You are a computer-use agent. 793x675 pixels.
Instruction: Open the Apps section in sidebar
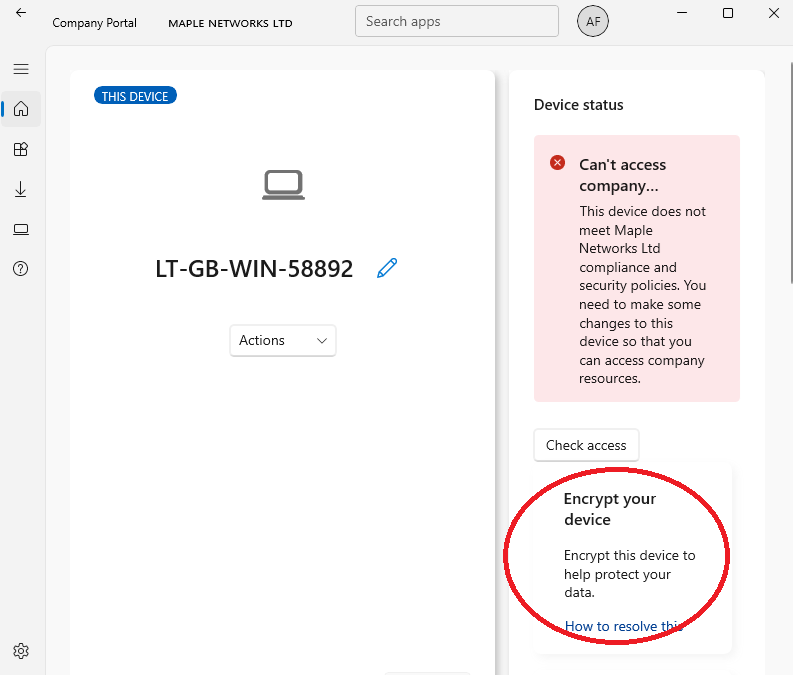[21, 149]
